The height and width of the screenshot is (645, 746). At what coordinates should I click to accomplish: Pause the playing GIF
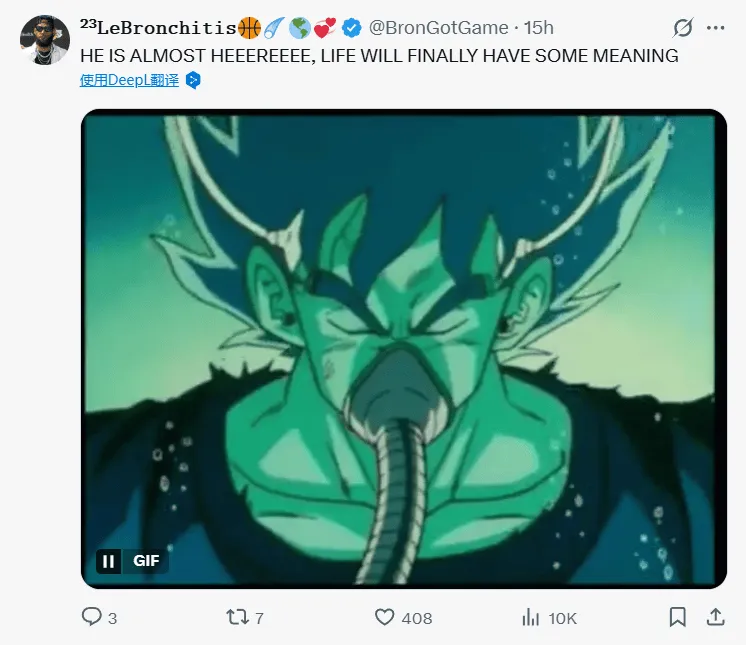(109, 561)
